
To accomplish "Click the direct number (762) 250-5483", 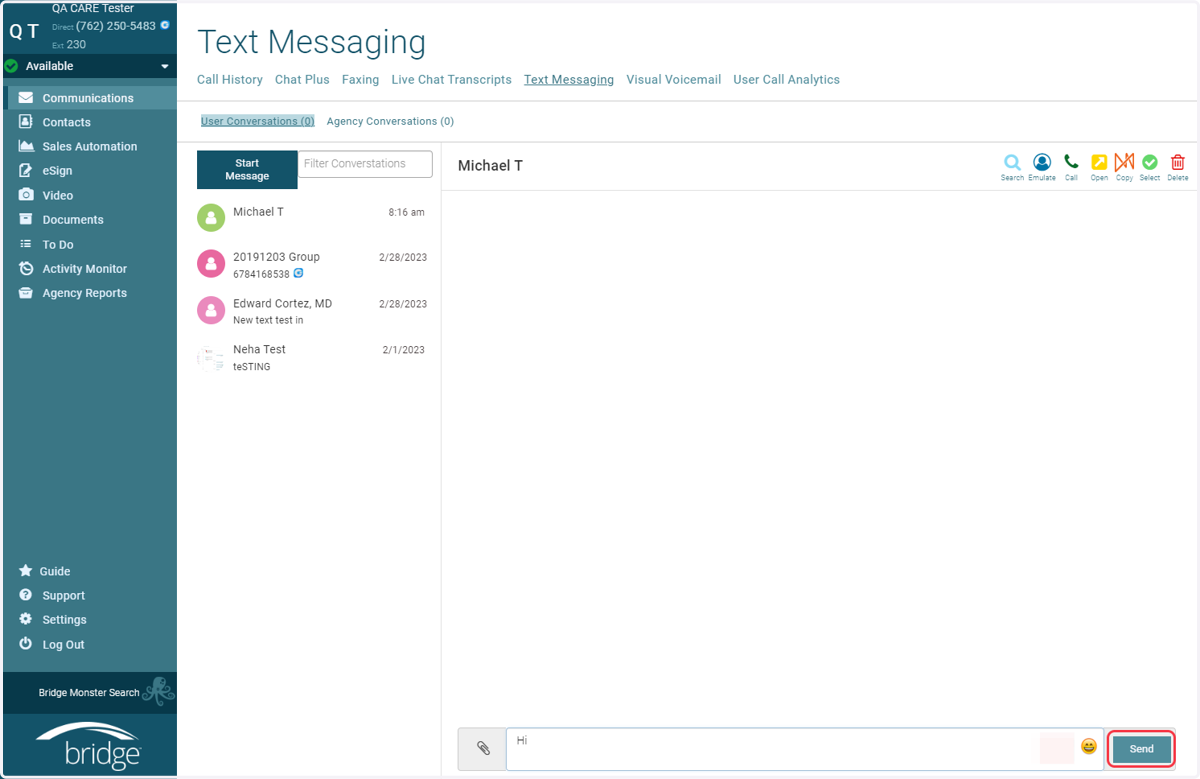I will click(116, 26).
